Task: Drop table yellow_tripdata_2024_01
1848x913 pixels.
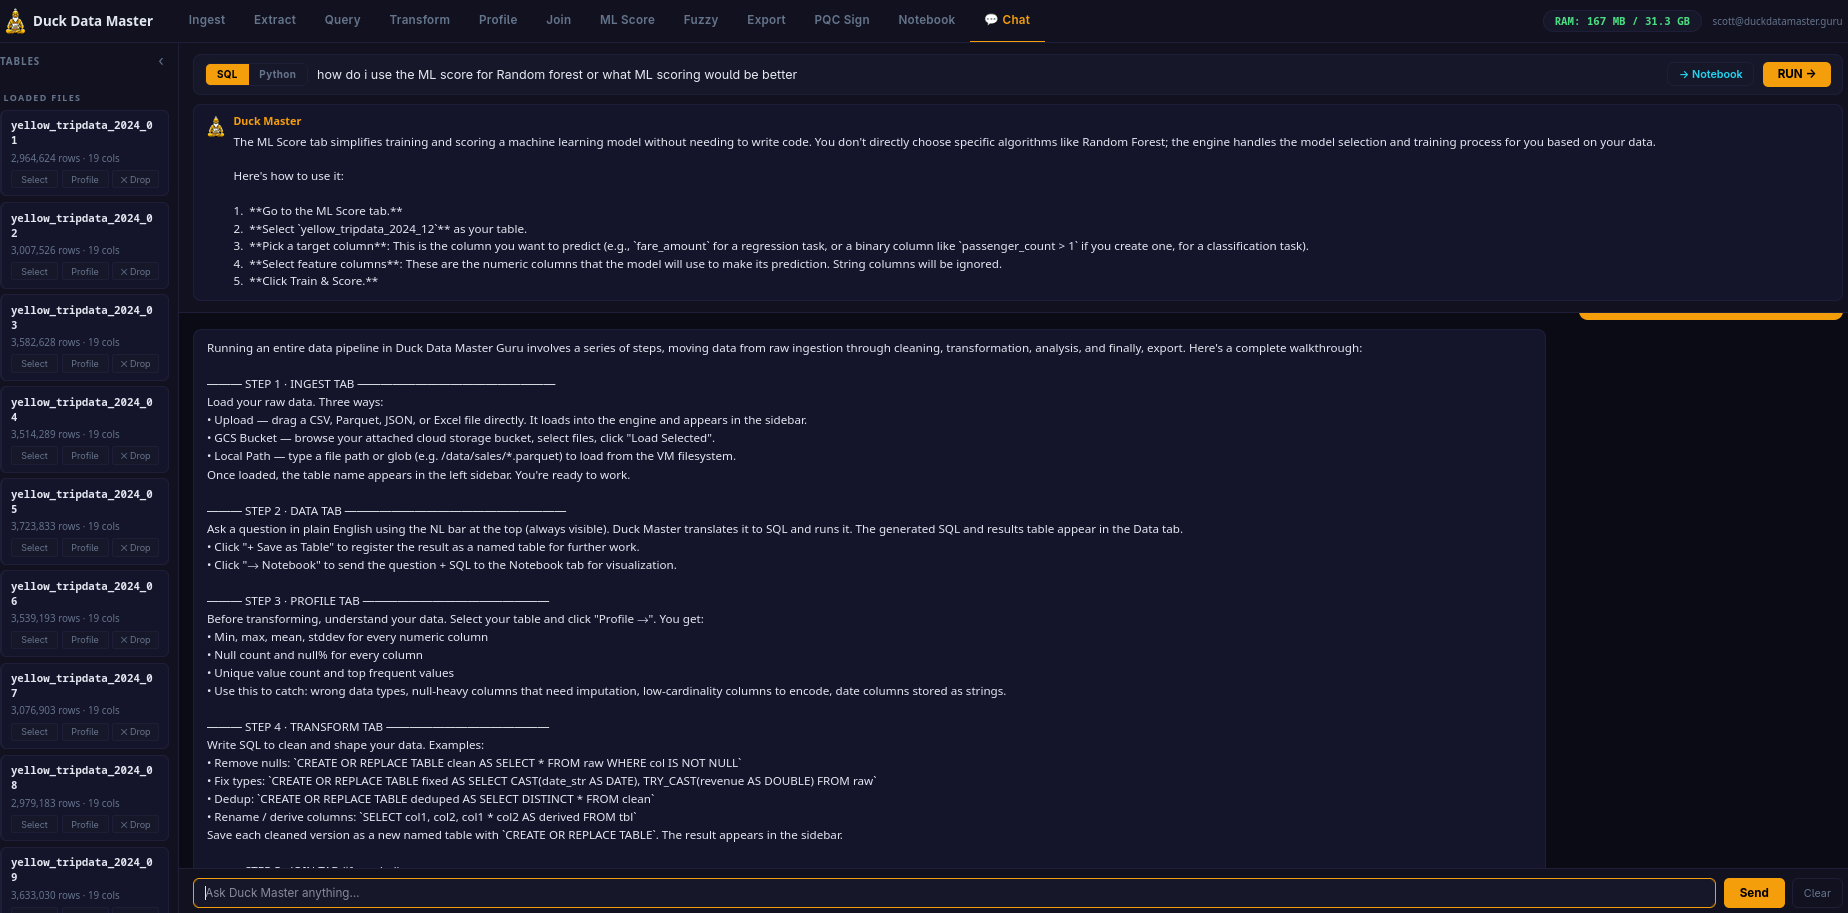Action: pyautogui.click(x=135, y=180)
